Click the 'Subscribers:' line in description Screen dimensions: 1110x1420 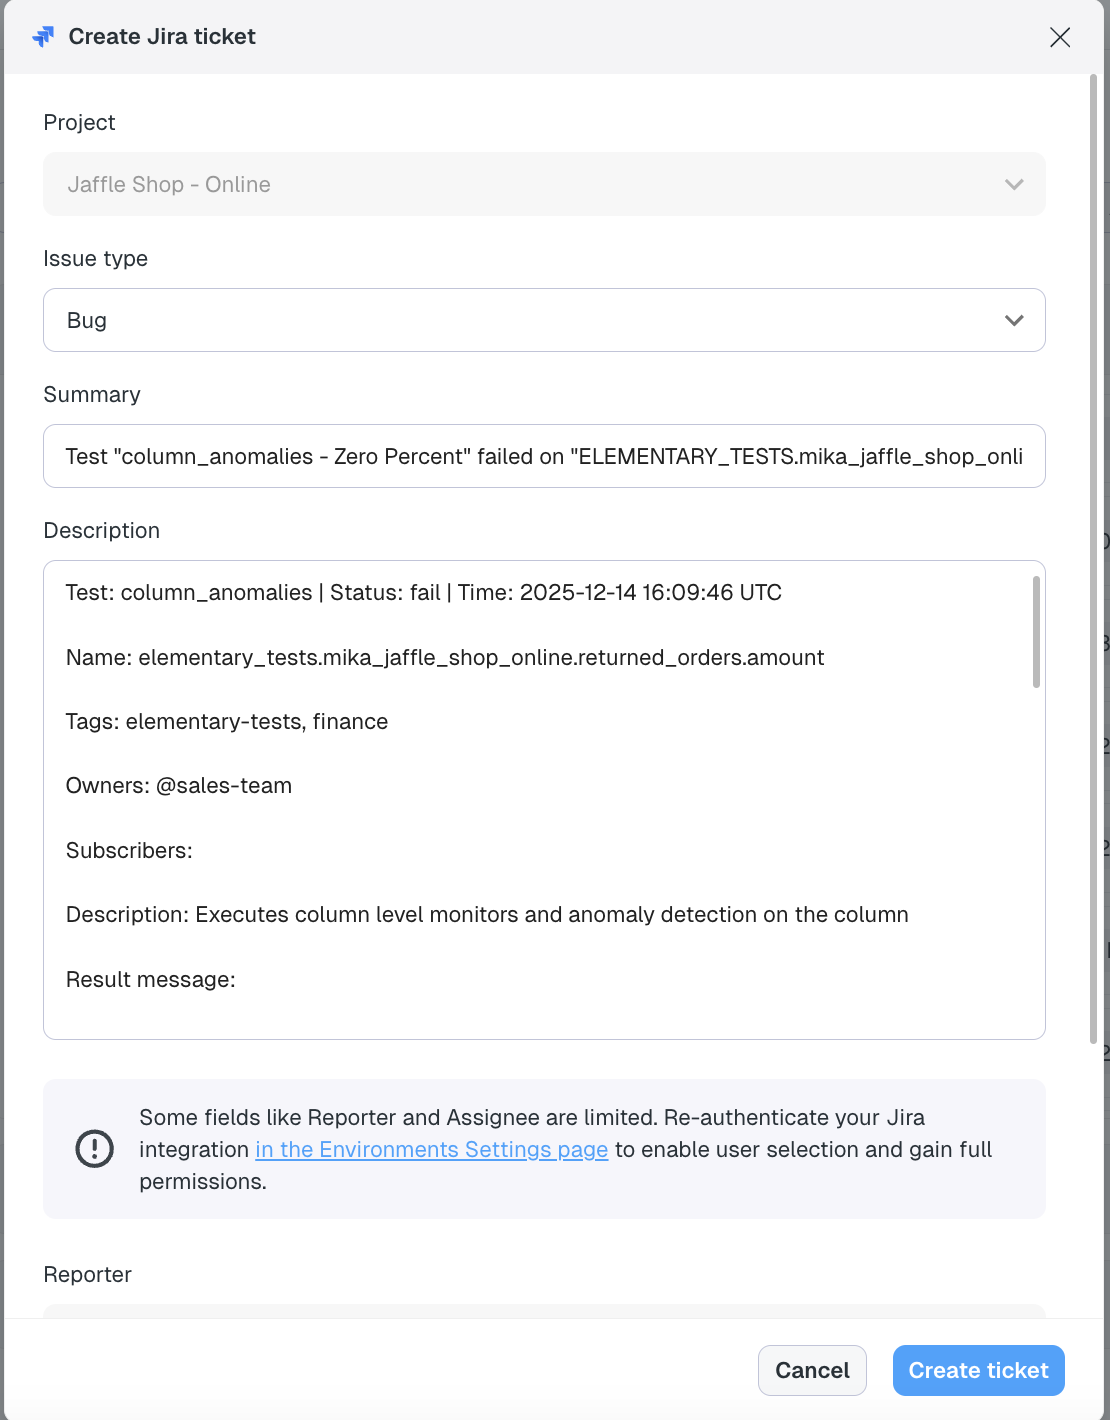click(129, 850)
